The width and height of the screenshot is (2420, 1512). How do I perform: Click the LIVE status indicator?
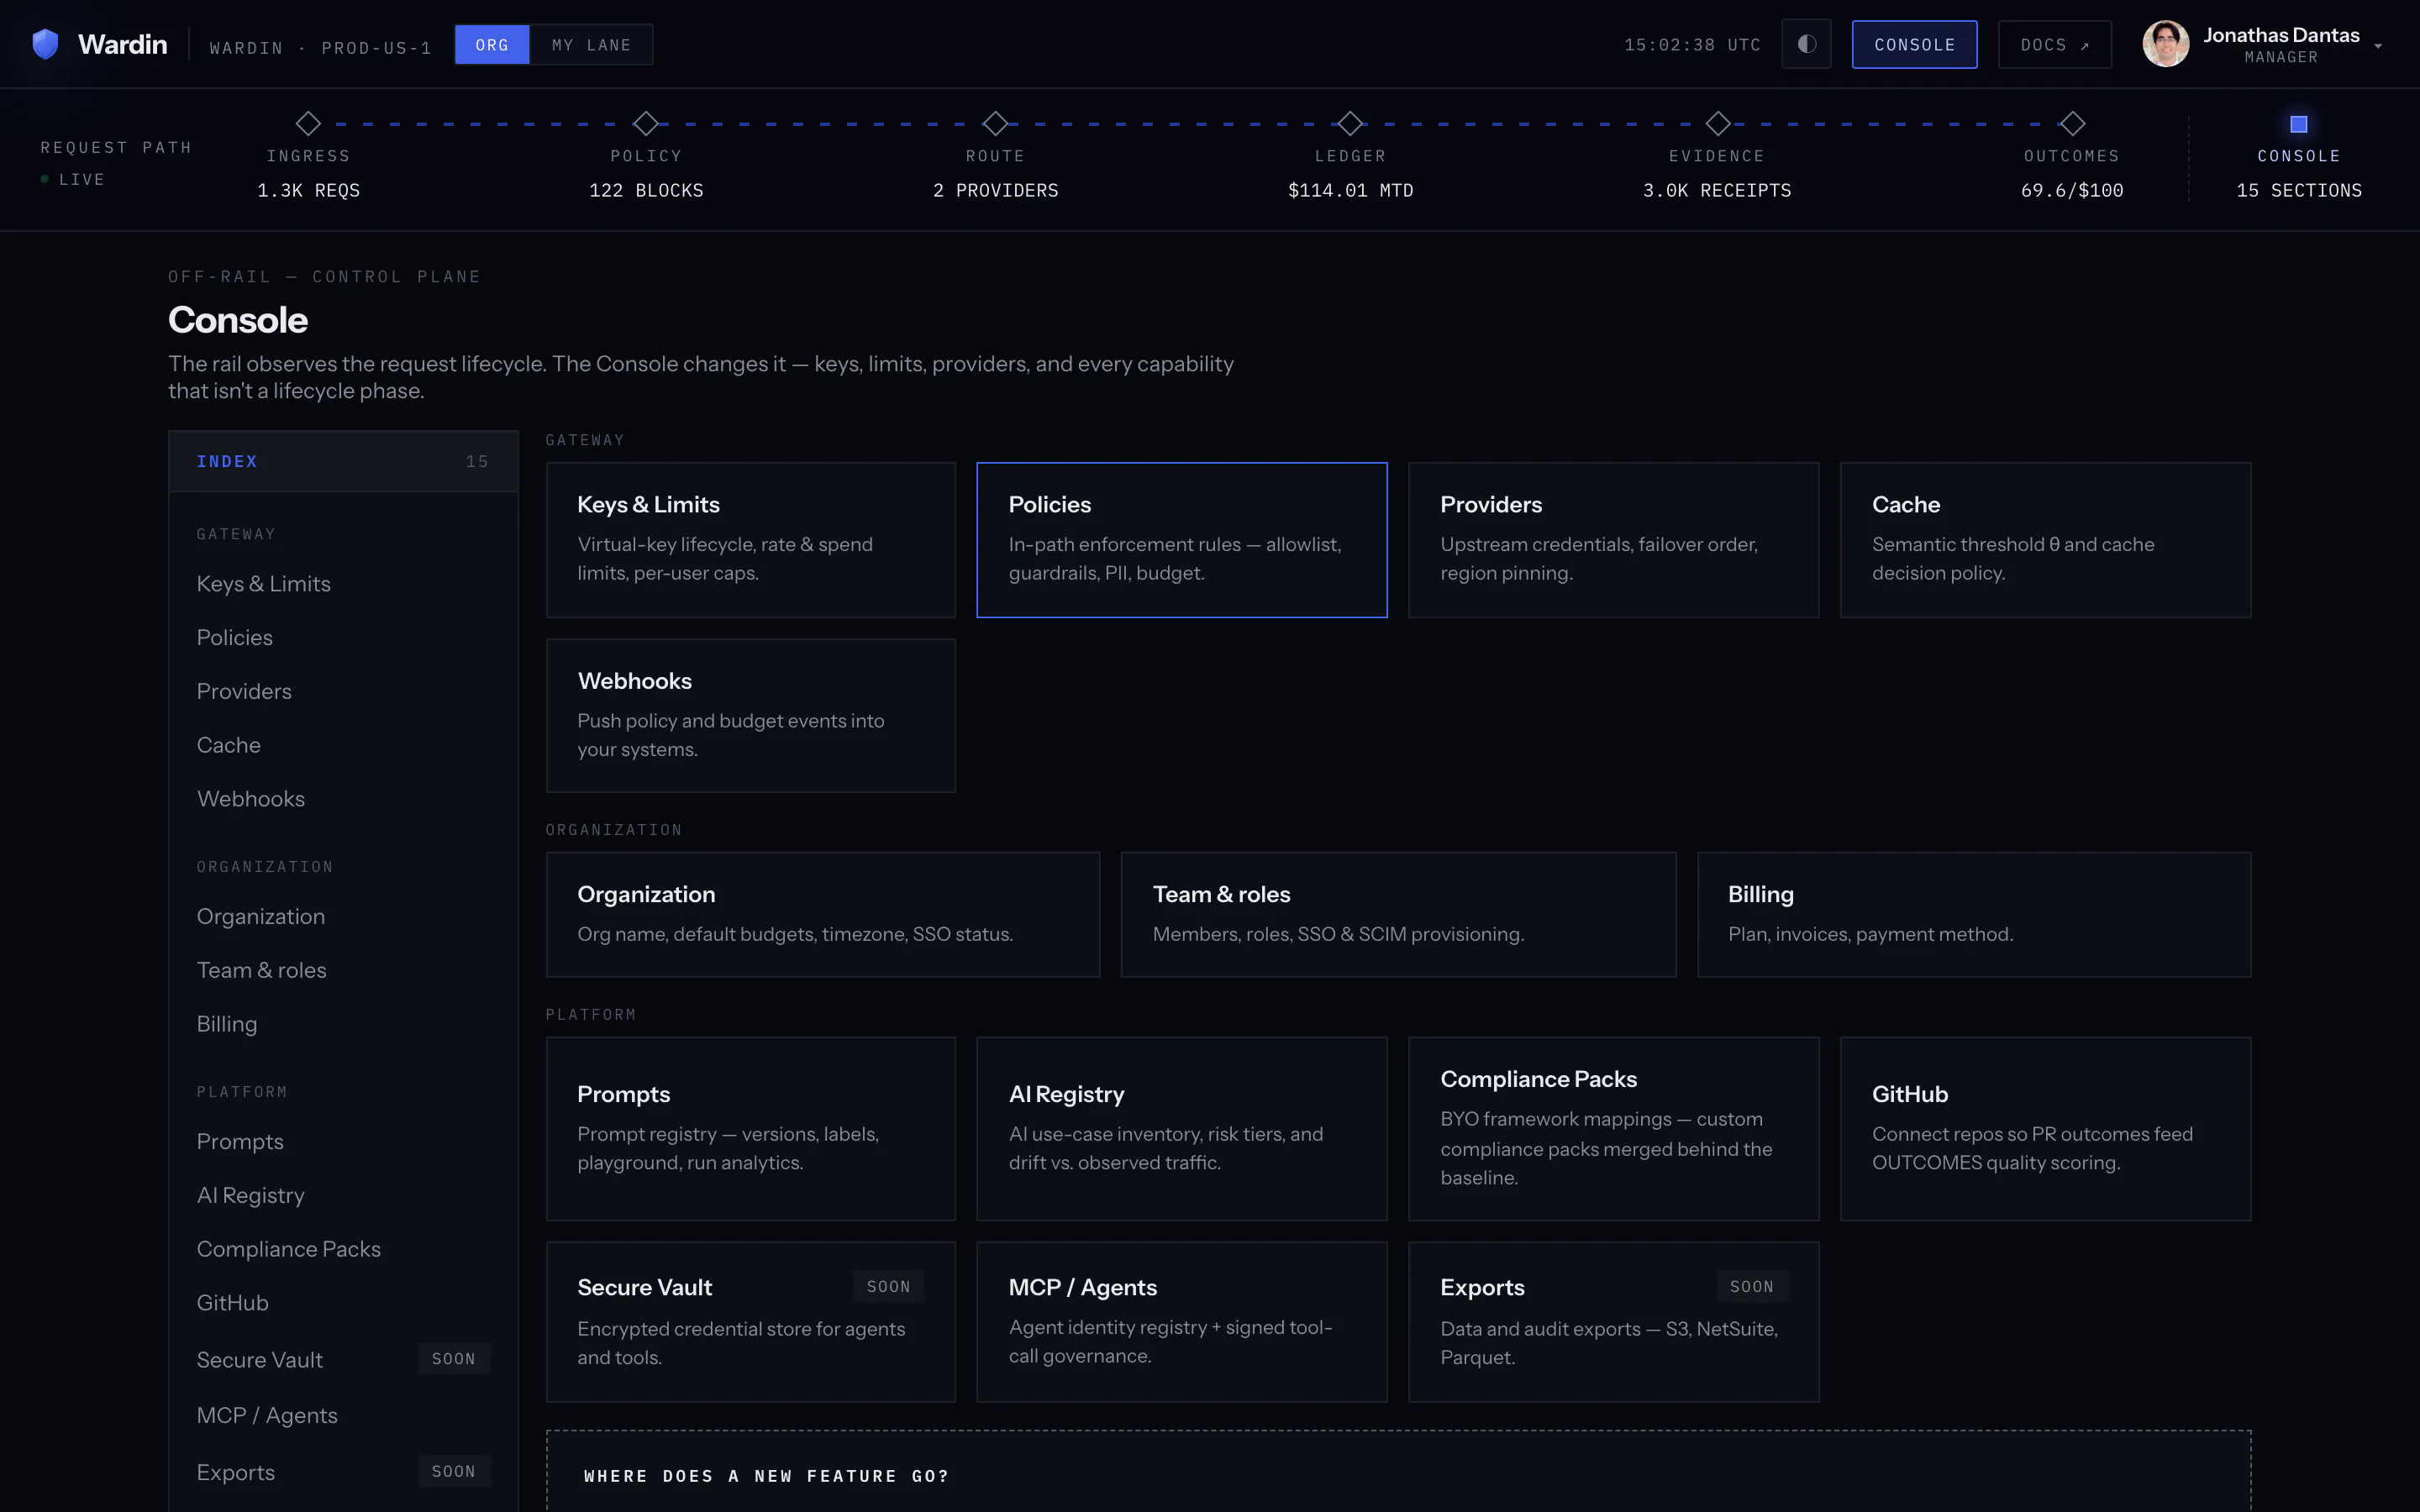(72, 179)
